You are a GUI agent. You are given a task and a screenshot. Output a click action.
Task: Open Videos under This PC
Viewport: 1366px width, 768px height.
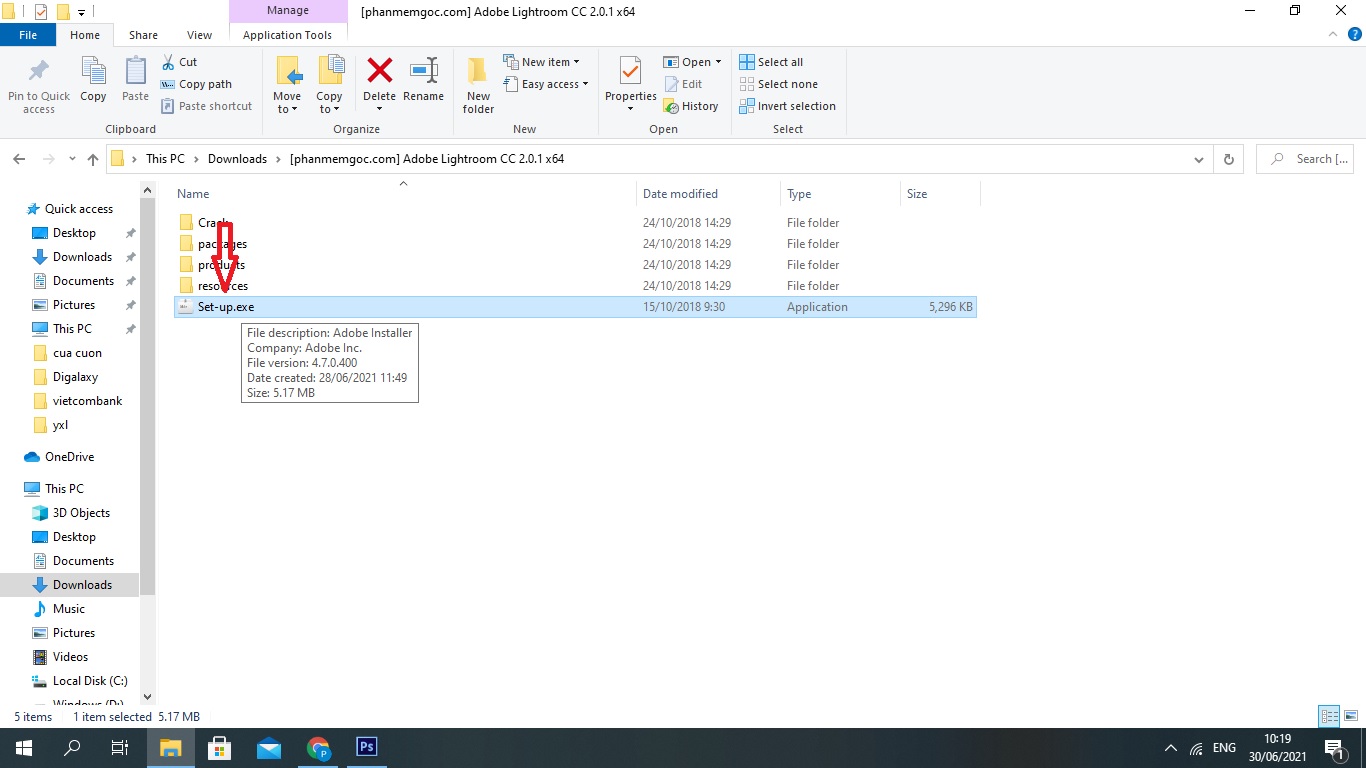(70, 657)
